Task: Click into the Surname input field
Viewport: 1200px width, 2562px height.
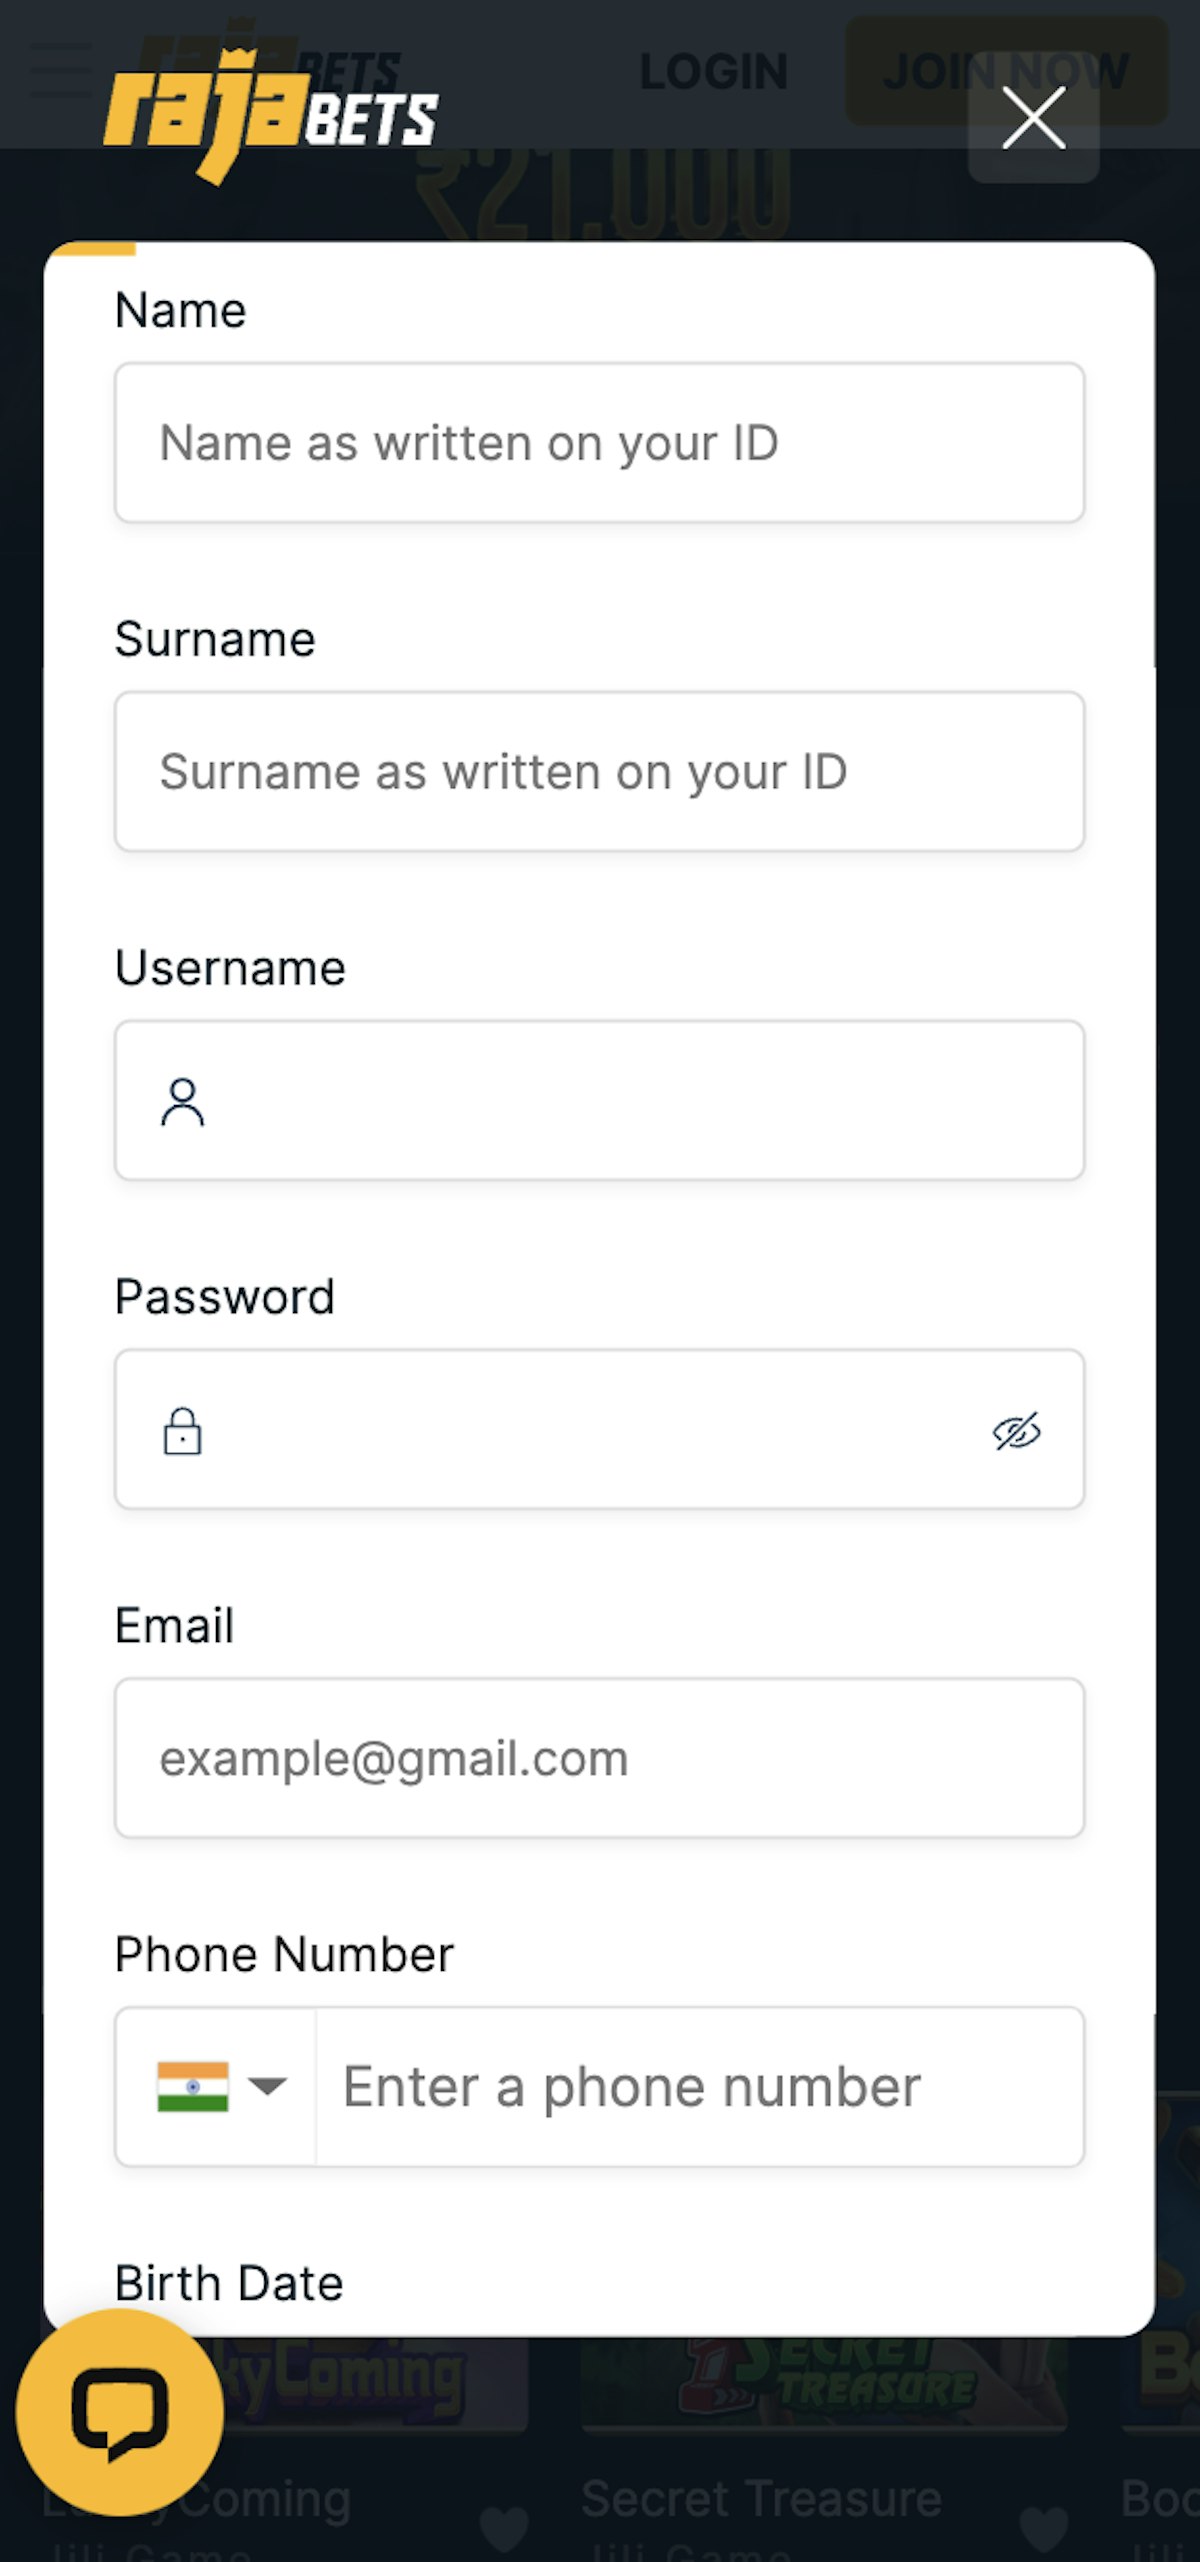Action: (x=600, y=772)
